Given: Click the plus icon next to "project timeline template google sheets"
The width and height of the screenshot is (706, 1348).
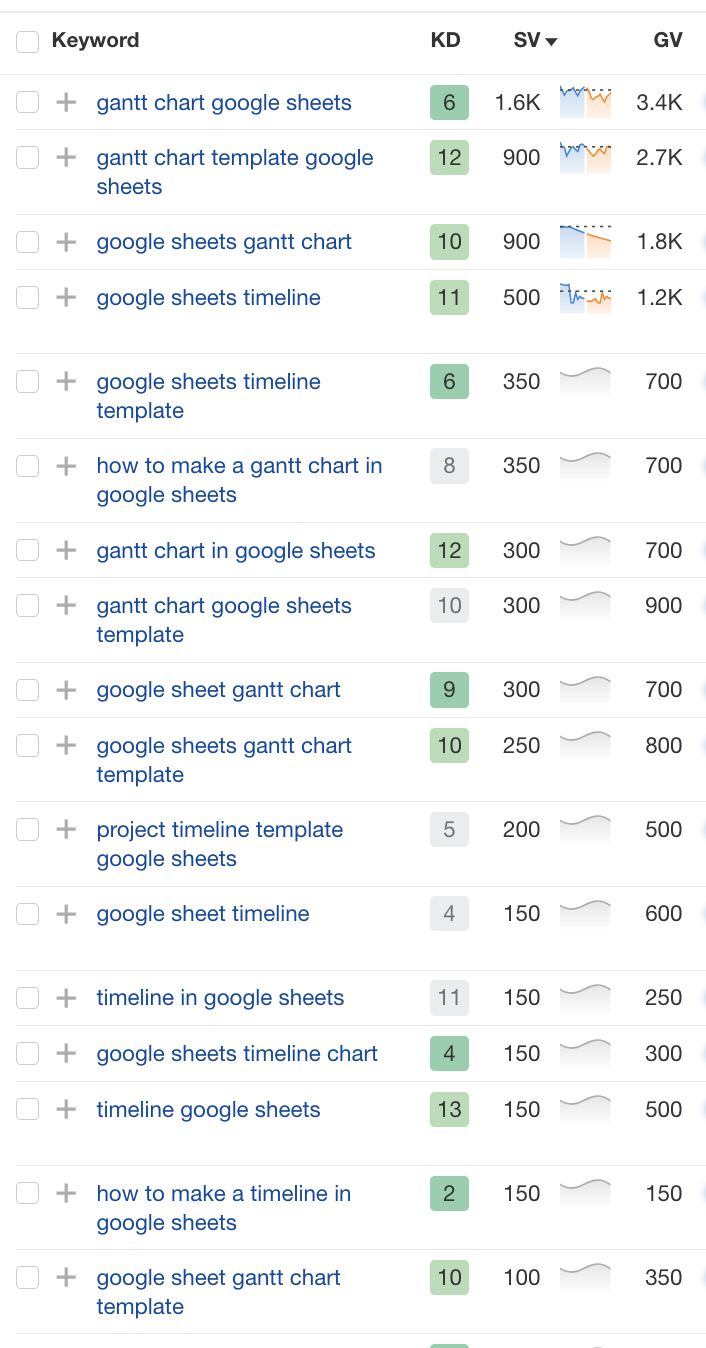Looking at the screenshot, I should coord(66,829).
